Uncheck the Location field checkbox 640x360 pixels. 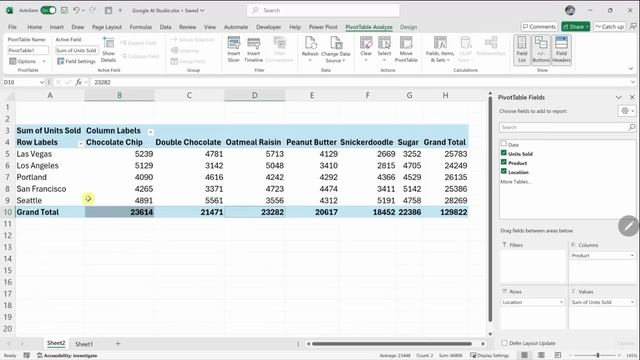coord(504,171)
